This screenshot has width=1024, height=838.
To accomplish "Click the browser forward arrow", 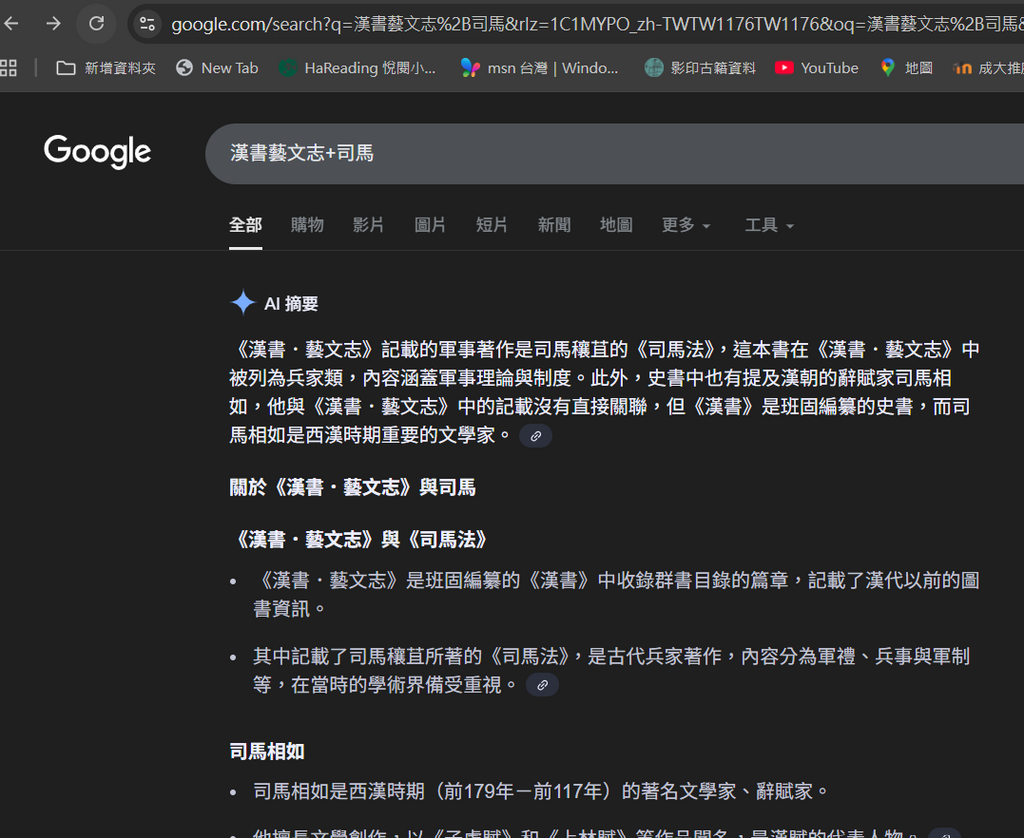I will pos(53,23).
